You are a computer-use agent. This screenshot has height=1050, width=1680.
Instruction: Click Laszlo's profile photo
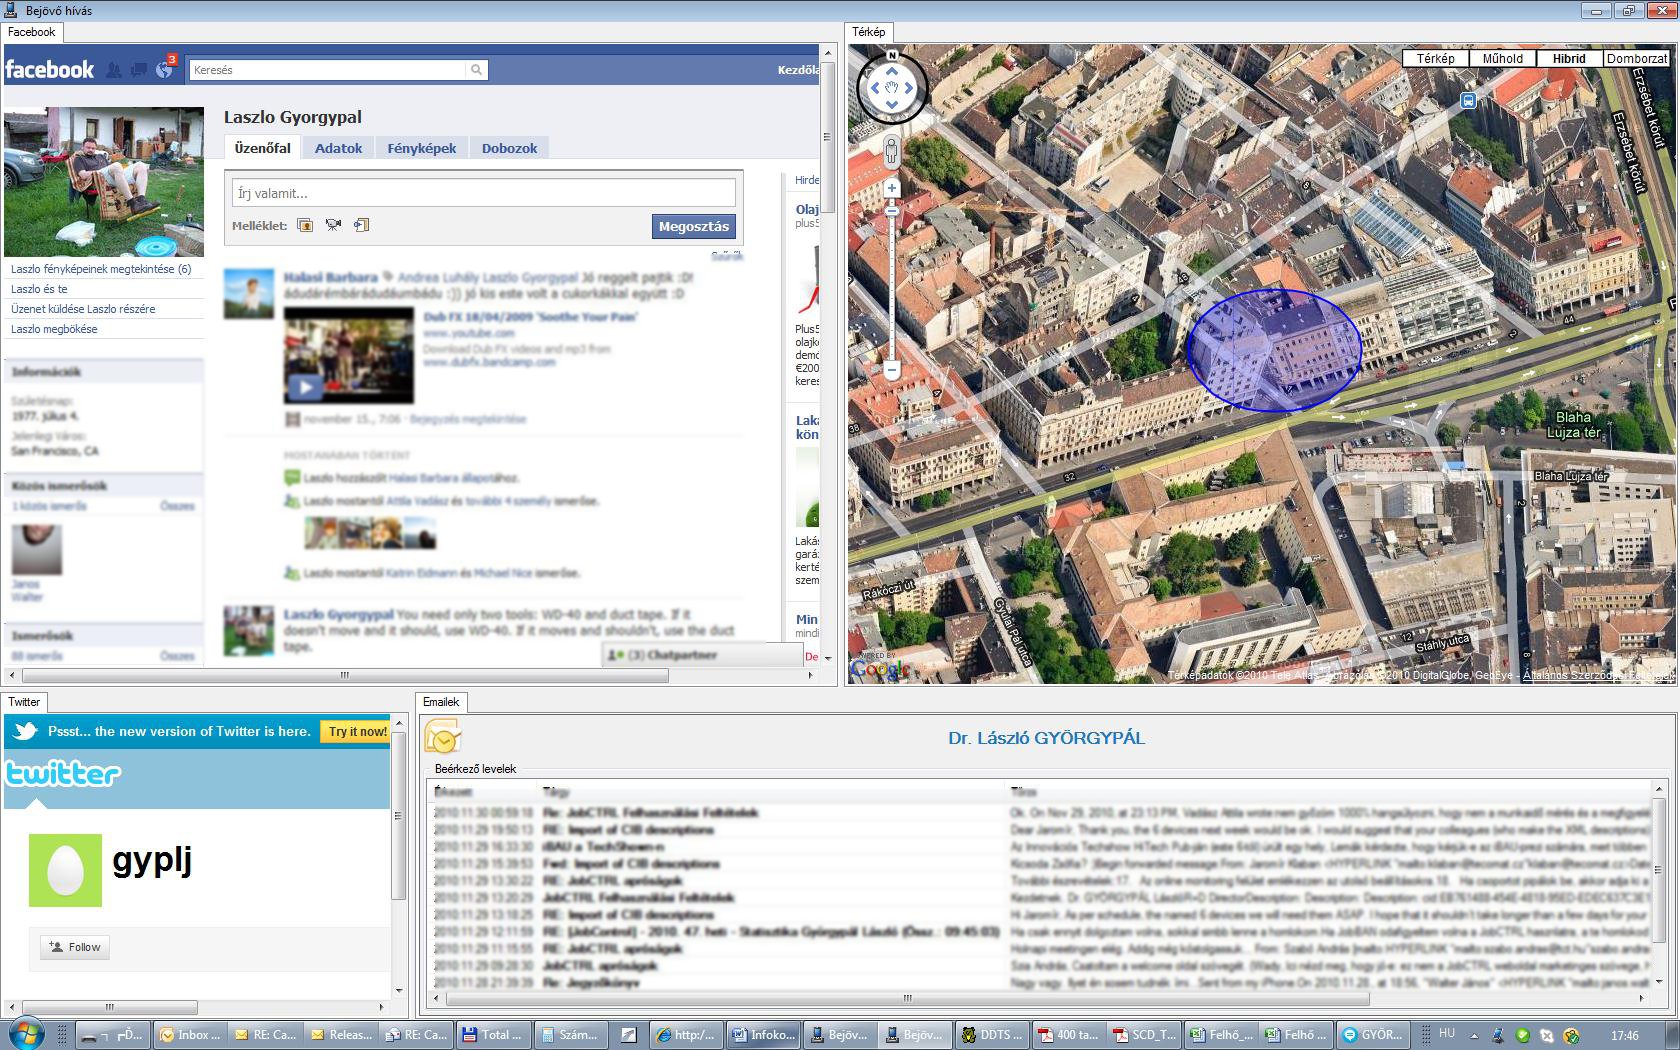point(104,182)
